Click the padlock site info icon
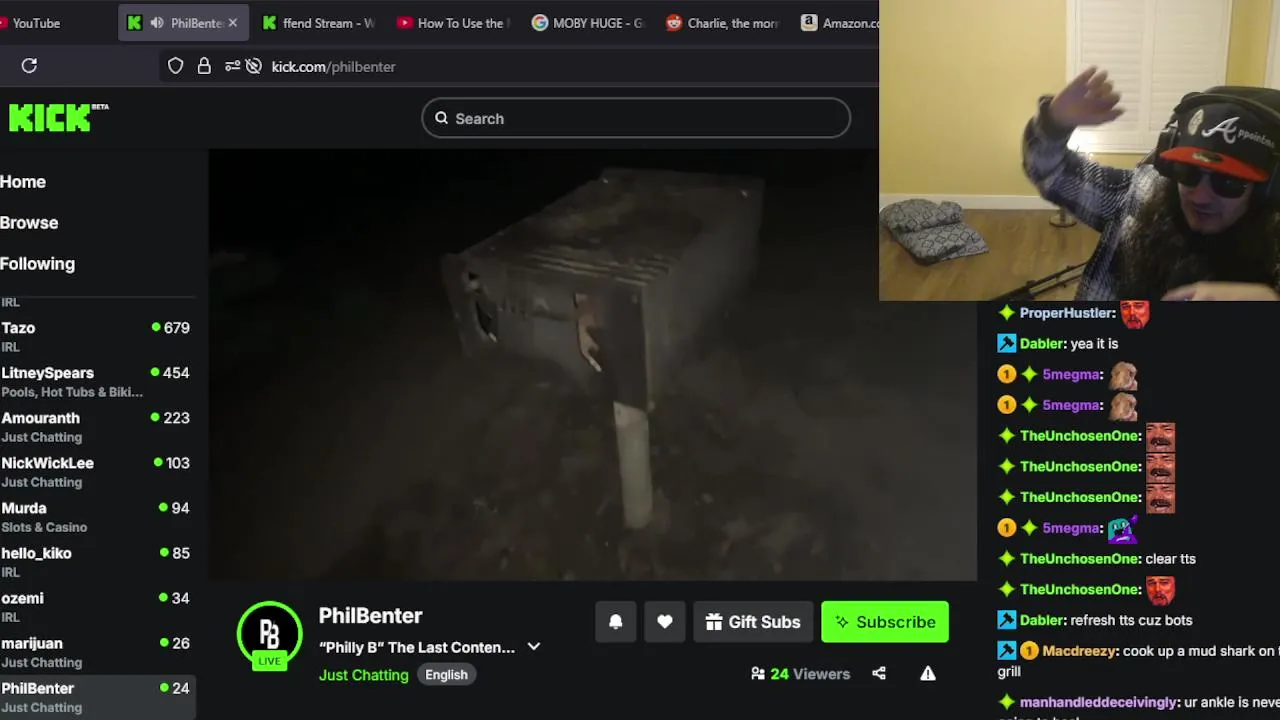The height and width of the screenshot is (720, 1280). [x=204, y=66]
